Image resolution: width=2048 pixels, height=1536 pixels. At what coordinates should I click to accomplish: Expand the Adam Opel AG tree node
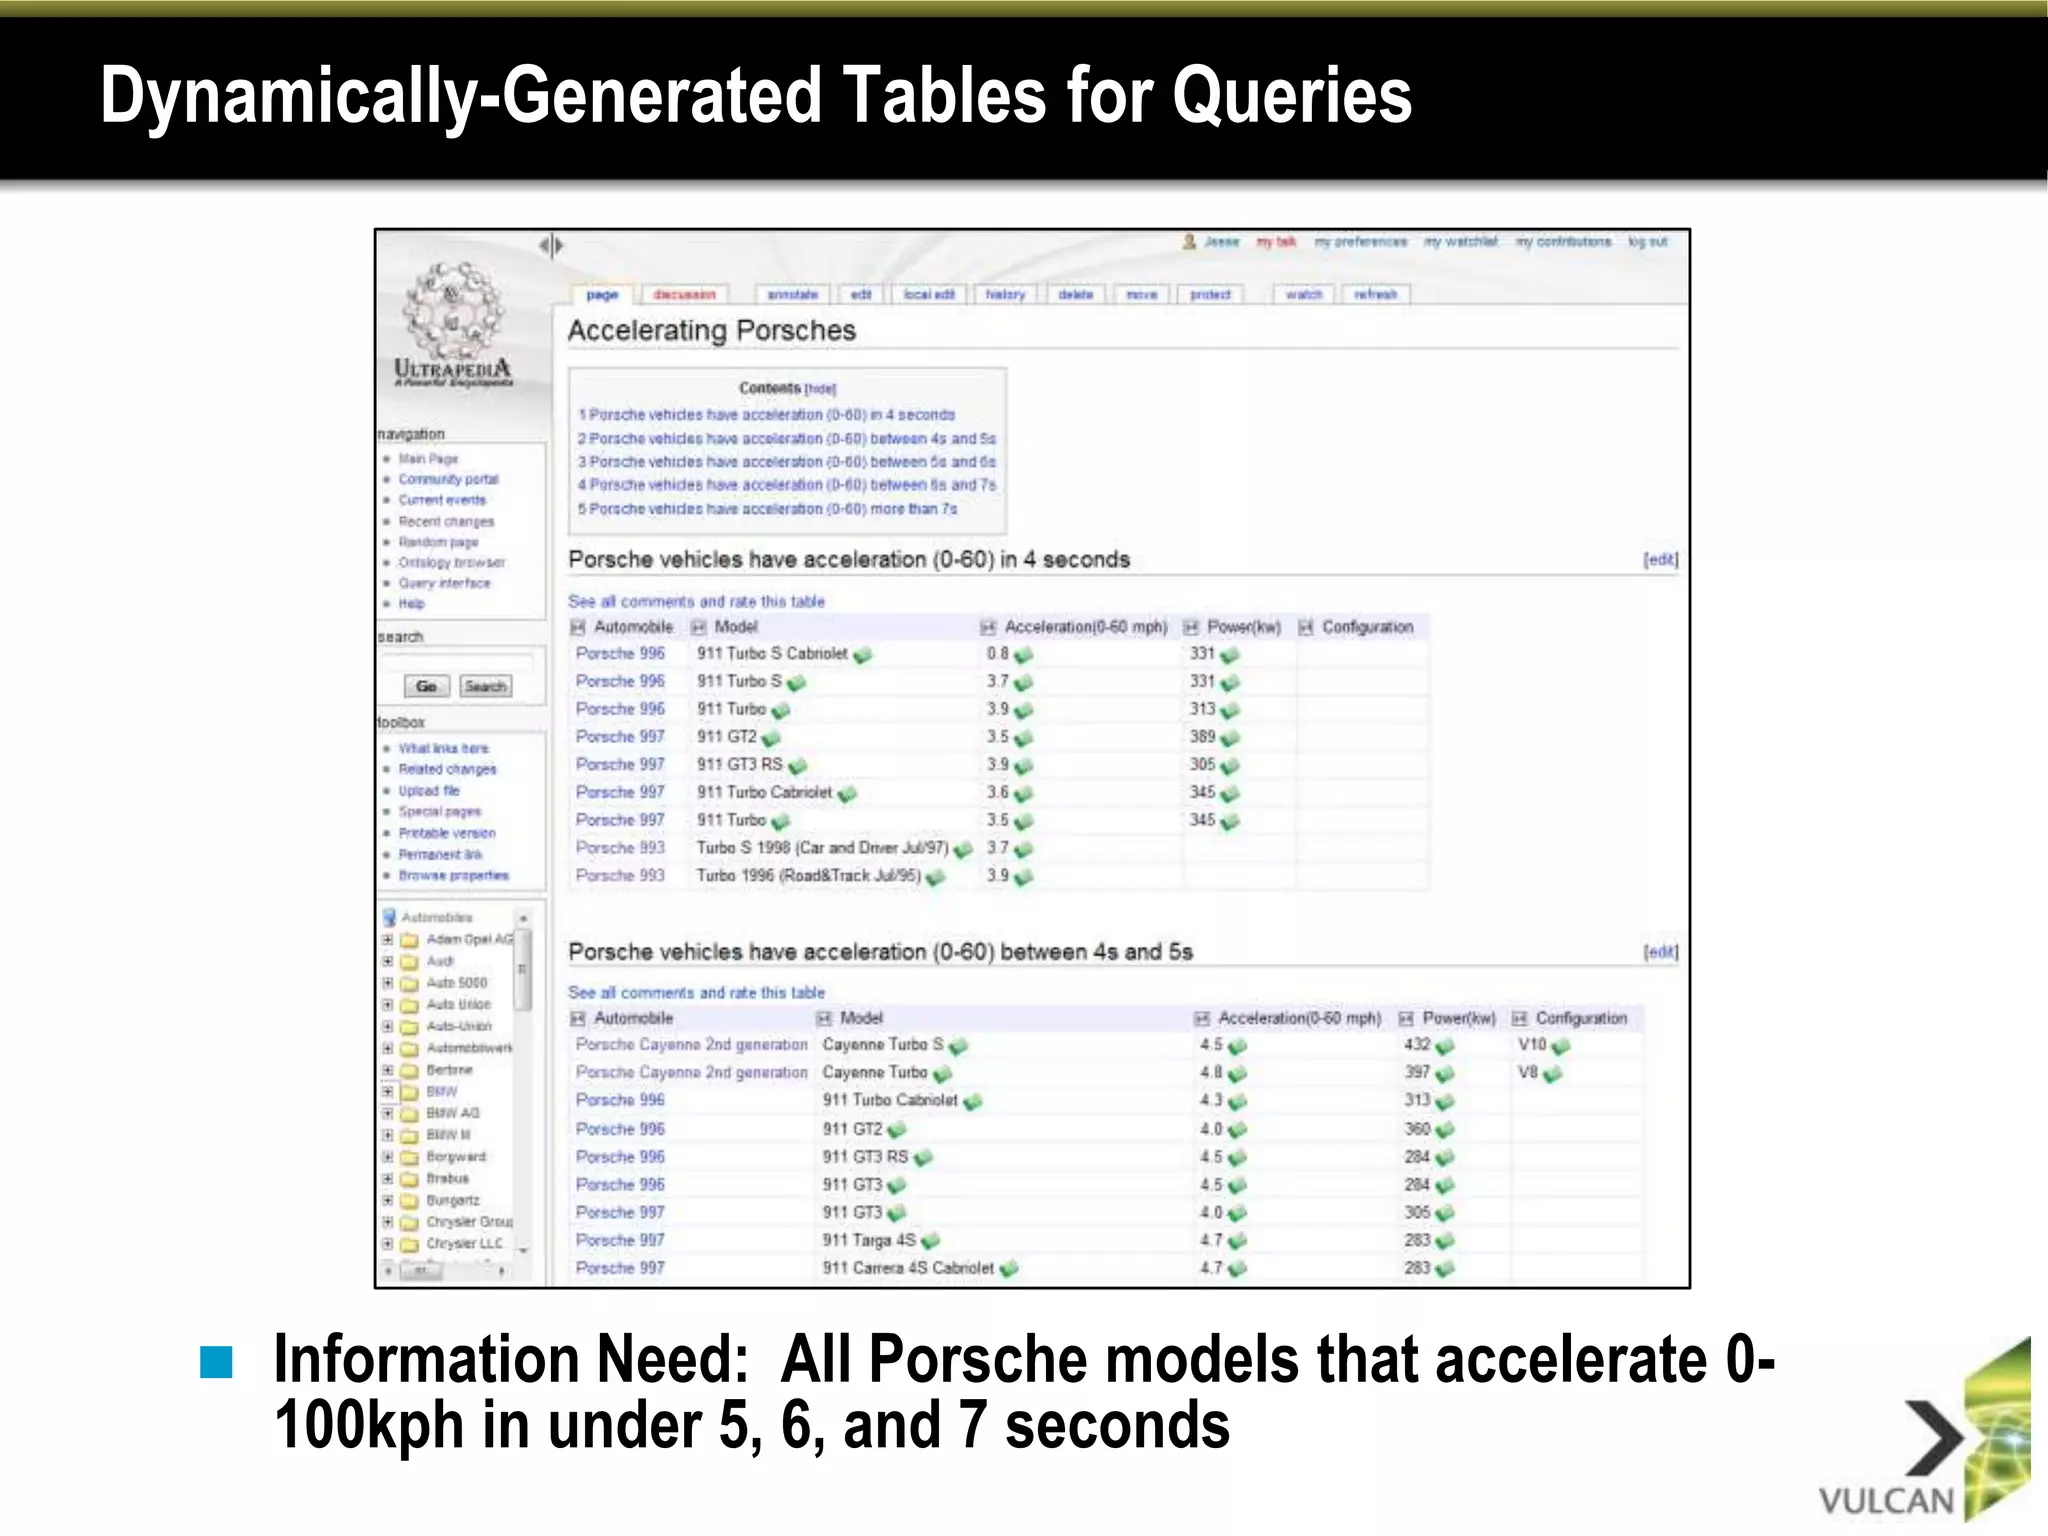click(387, 939)
